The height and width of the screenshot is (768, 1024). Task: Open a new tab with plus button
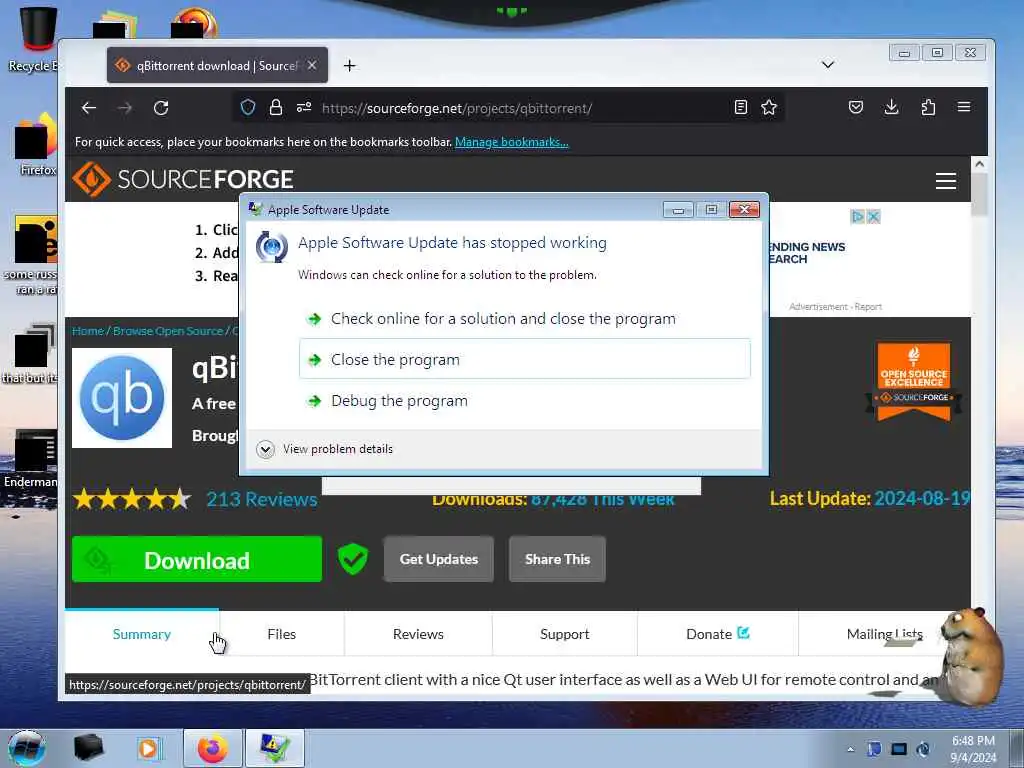tap(350, 65)
